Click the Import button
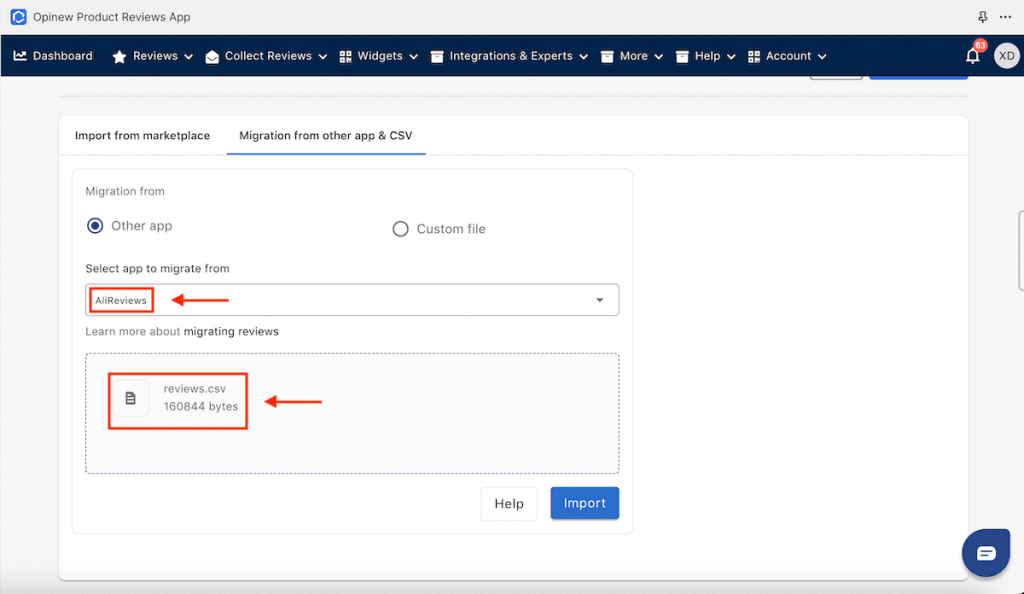The height and width of the screenshot is (594, 1024). pyautogui.click(x=584, y=503)
